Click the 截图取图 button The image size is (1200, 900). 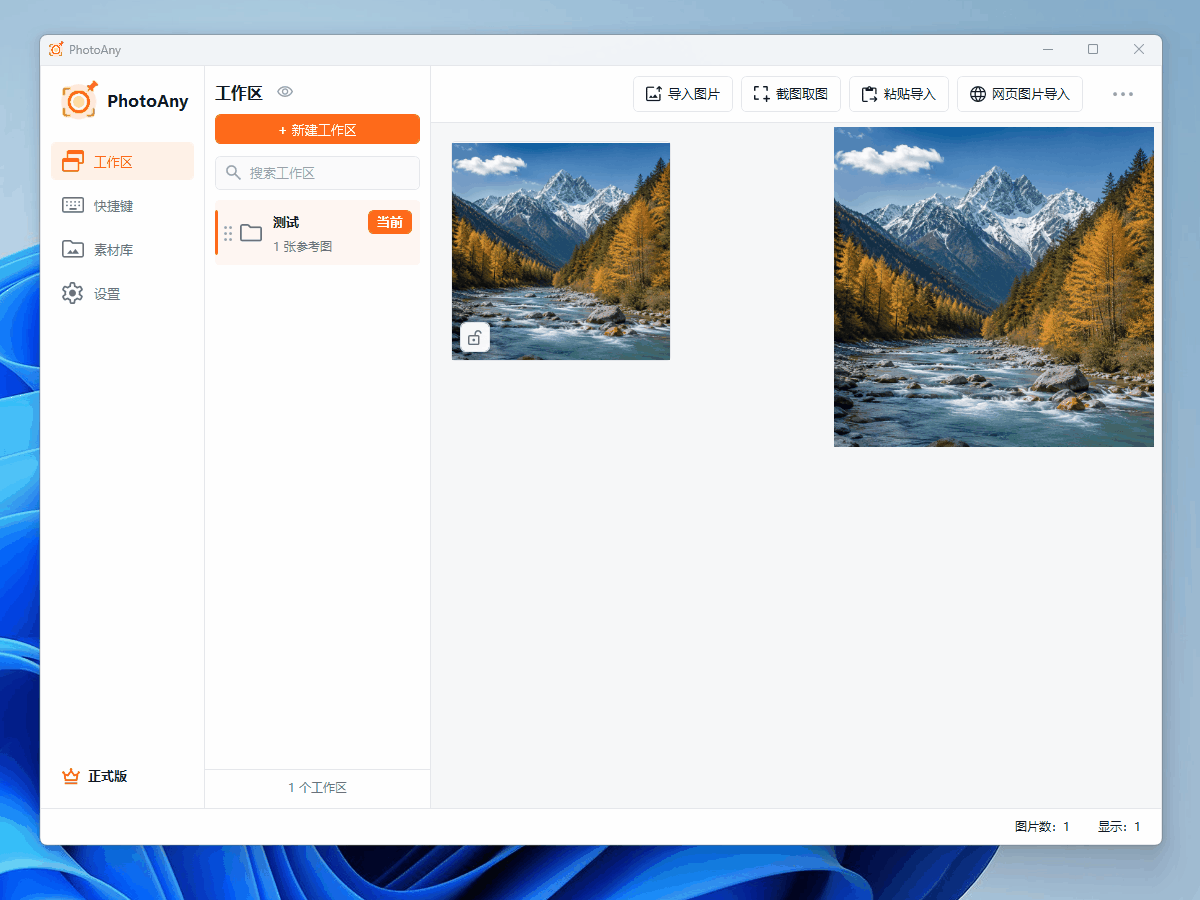(x=791, y=94)
